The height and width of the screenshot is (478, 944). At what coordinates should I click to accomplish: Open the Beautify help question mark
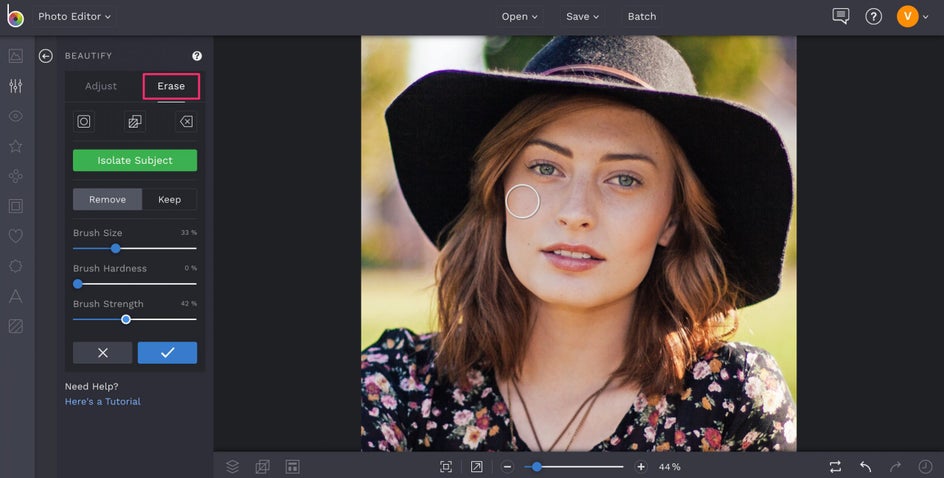coord(197,56)
